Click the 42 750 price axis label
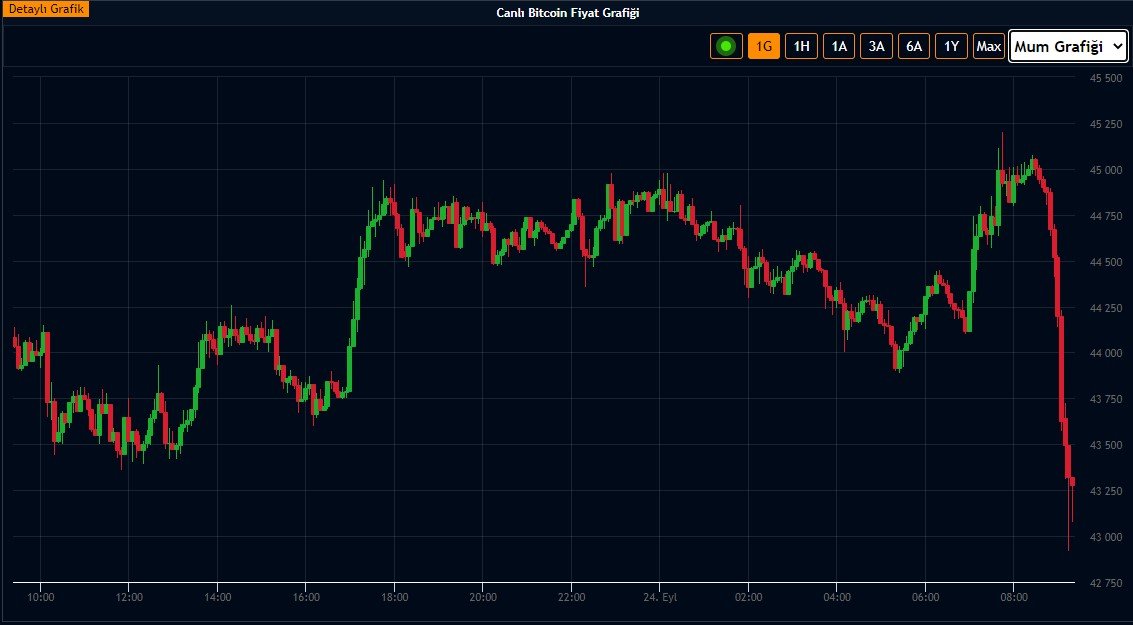Viewport: 1133px width, 625px height. [x=1104, y=583]
